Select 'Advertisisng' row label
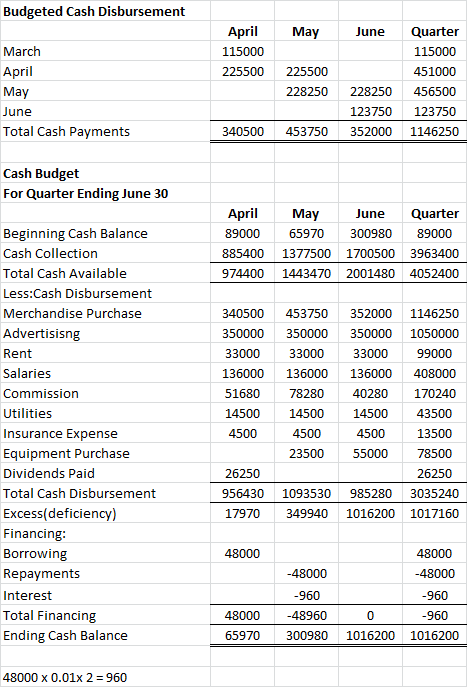The height and width of the screenshot is (687, 467). 105,333
